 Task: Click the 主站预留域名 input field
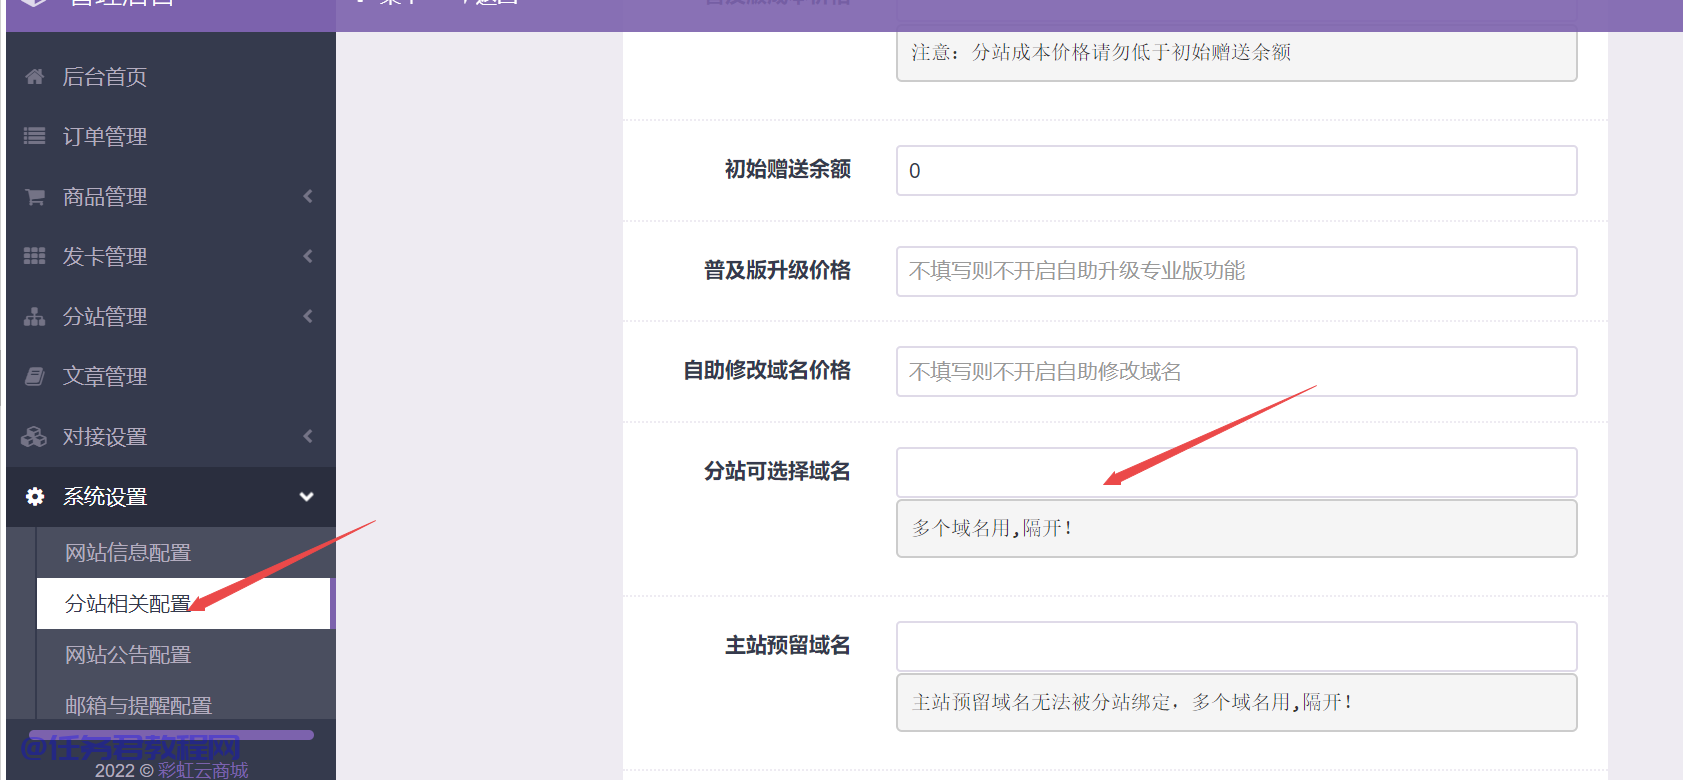1237,647
